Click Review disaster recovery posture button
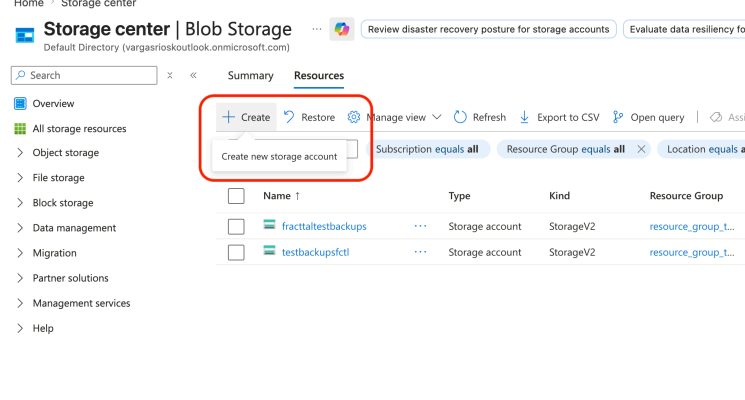Screen dimensions: 745x400 click(488, 29)
